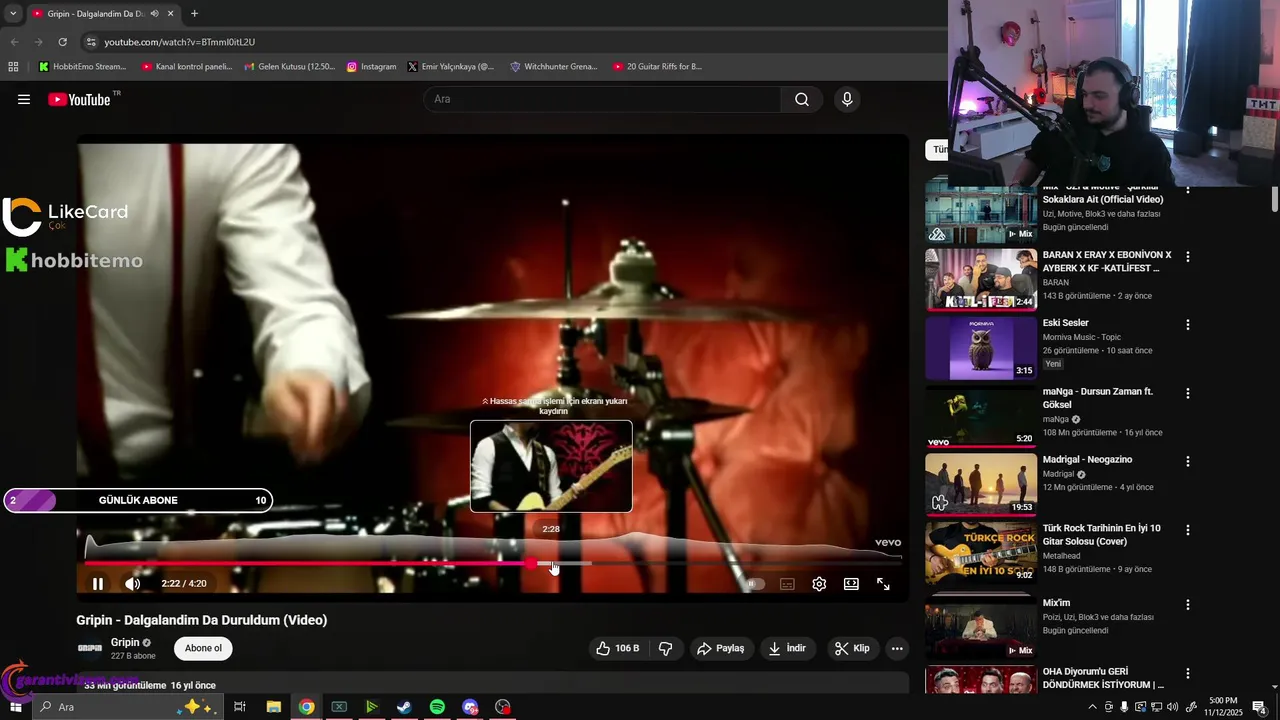The image size is (1280, 720).
Task: Open 'Kanal kontrol paneli' bookmark
Action: [187, 67]
